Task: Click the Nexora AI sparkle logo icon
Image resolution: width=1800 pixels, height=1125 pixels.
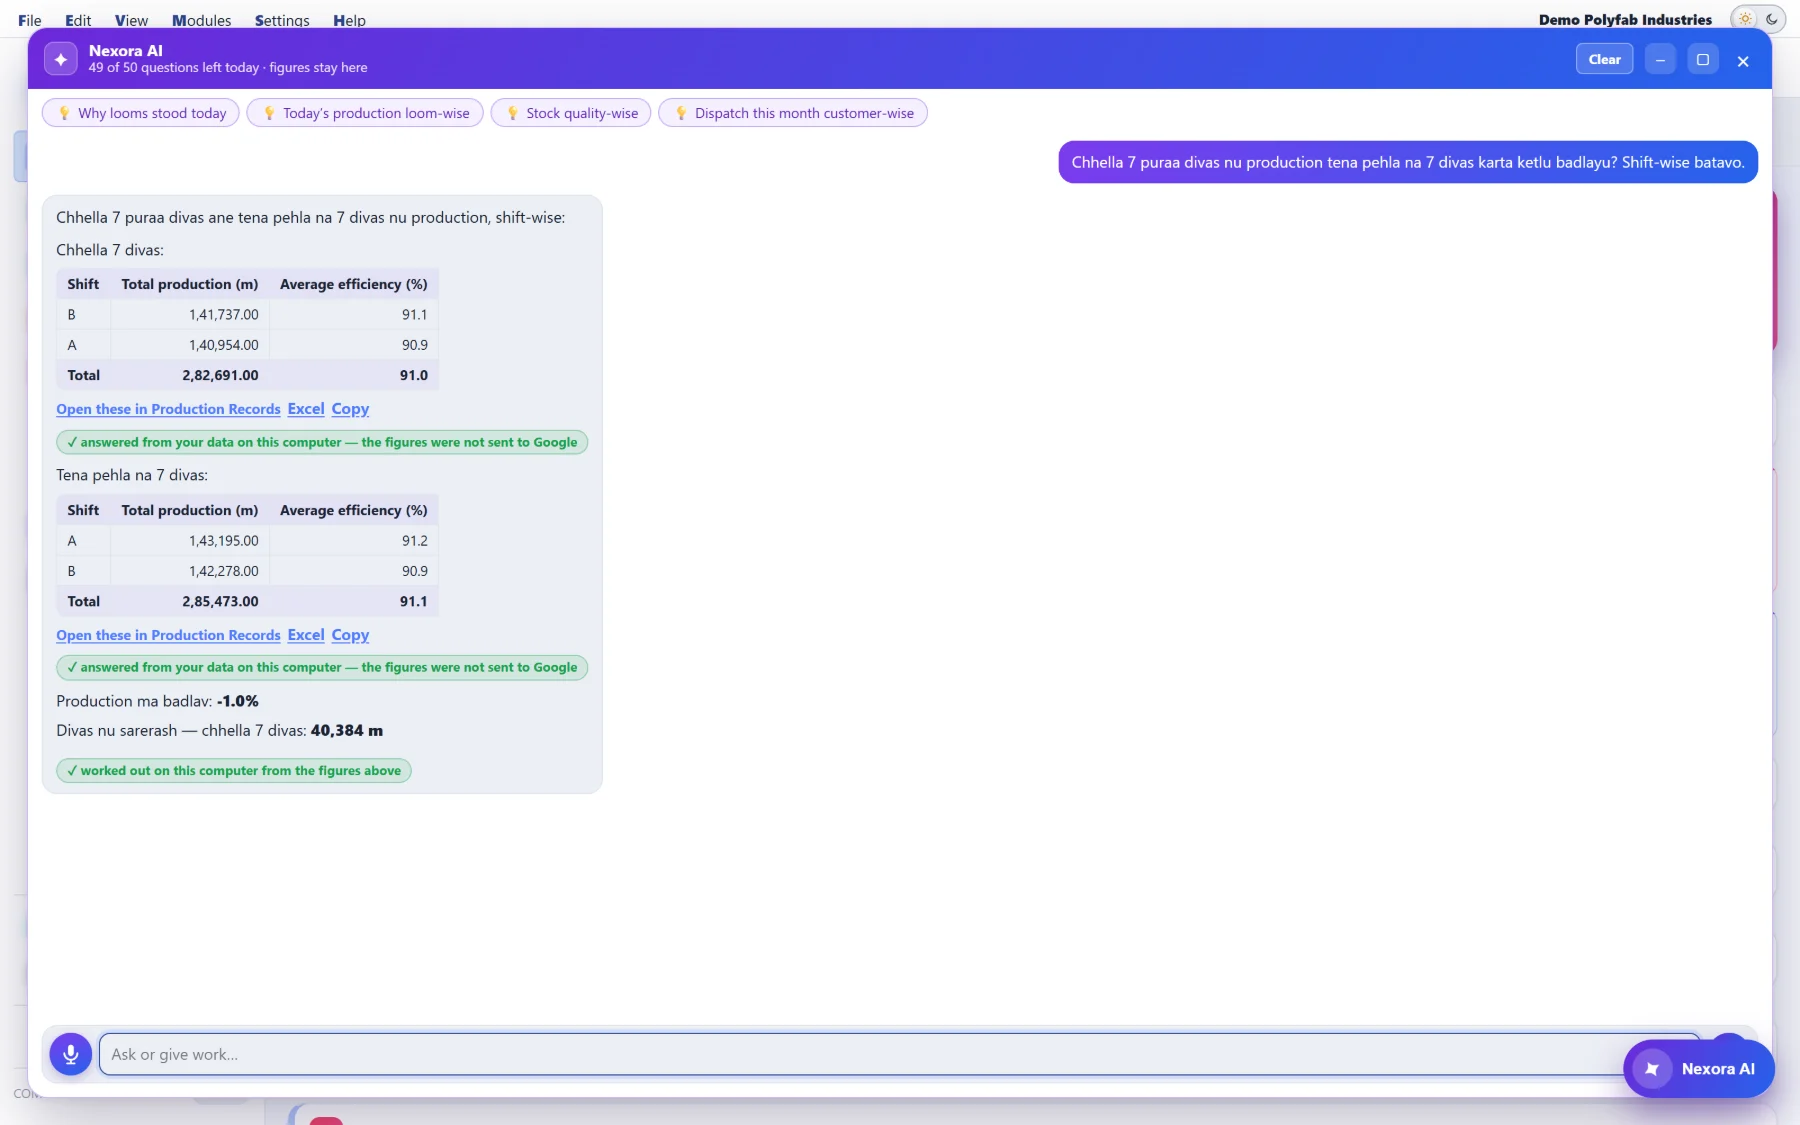Action: click(x=61, y=59)
